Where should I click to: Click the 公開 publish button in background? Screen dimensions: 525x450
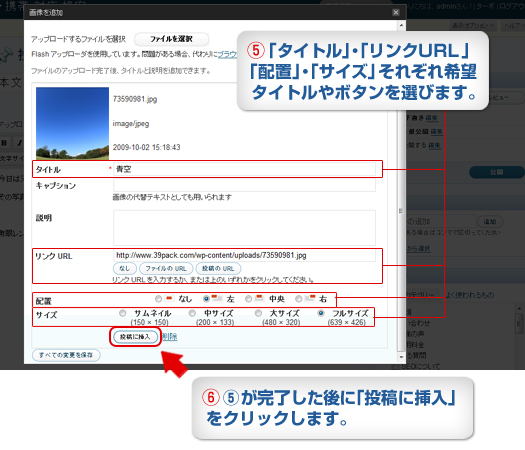[497, 172]
